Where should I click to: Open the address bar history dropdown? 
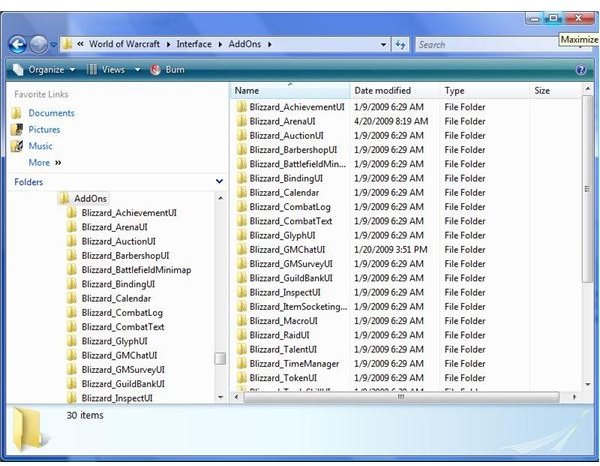[383, 45]
